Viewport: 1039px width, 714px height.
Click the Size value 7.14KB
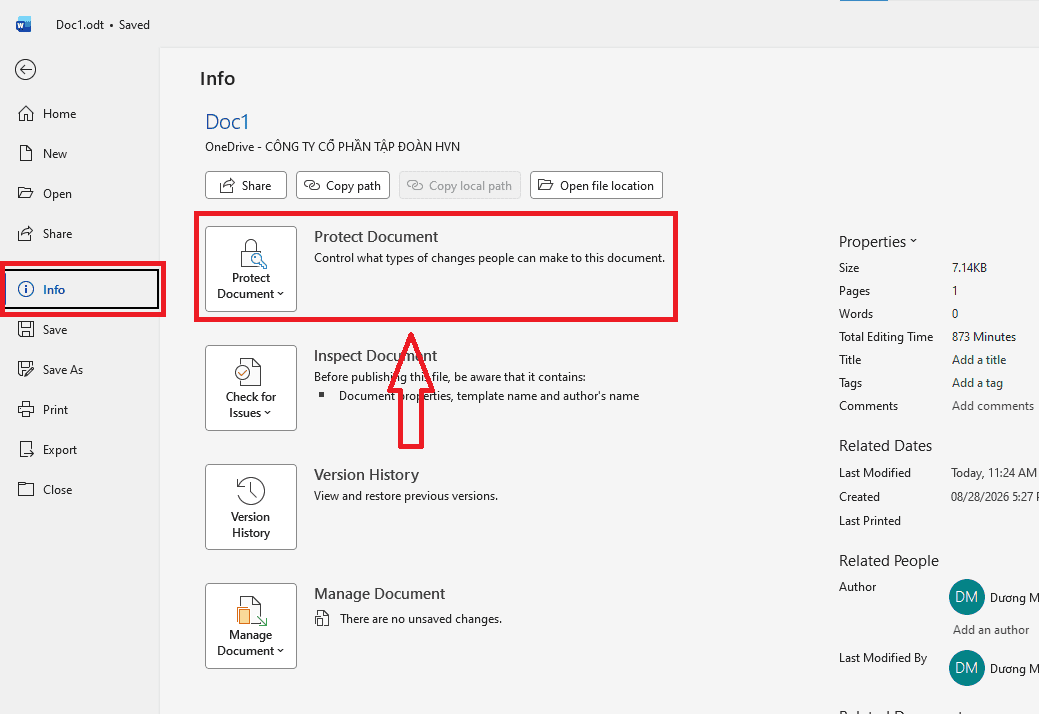tap(969, 268)
